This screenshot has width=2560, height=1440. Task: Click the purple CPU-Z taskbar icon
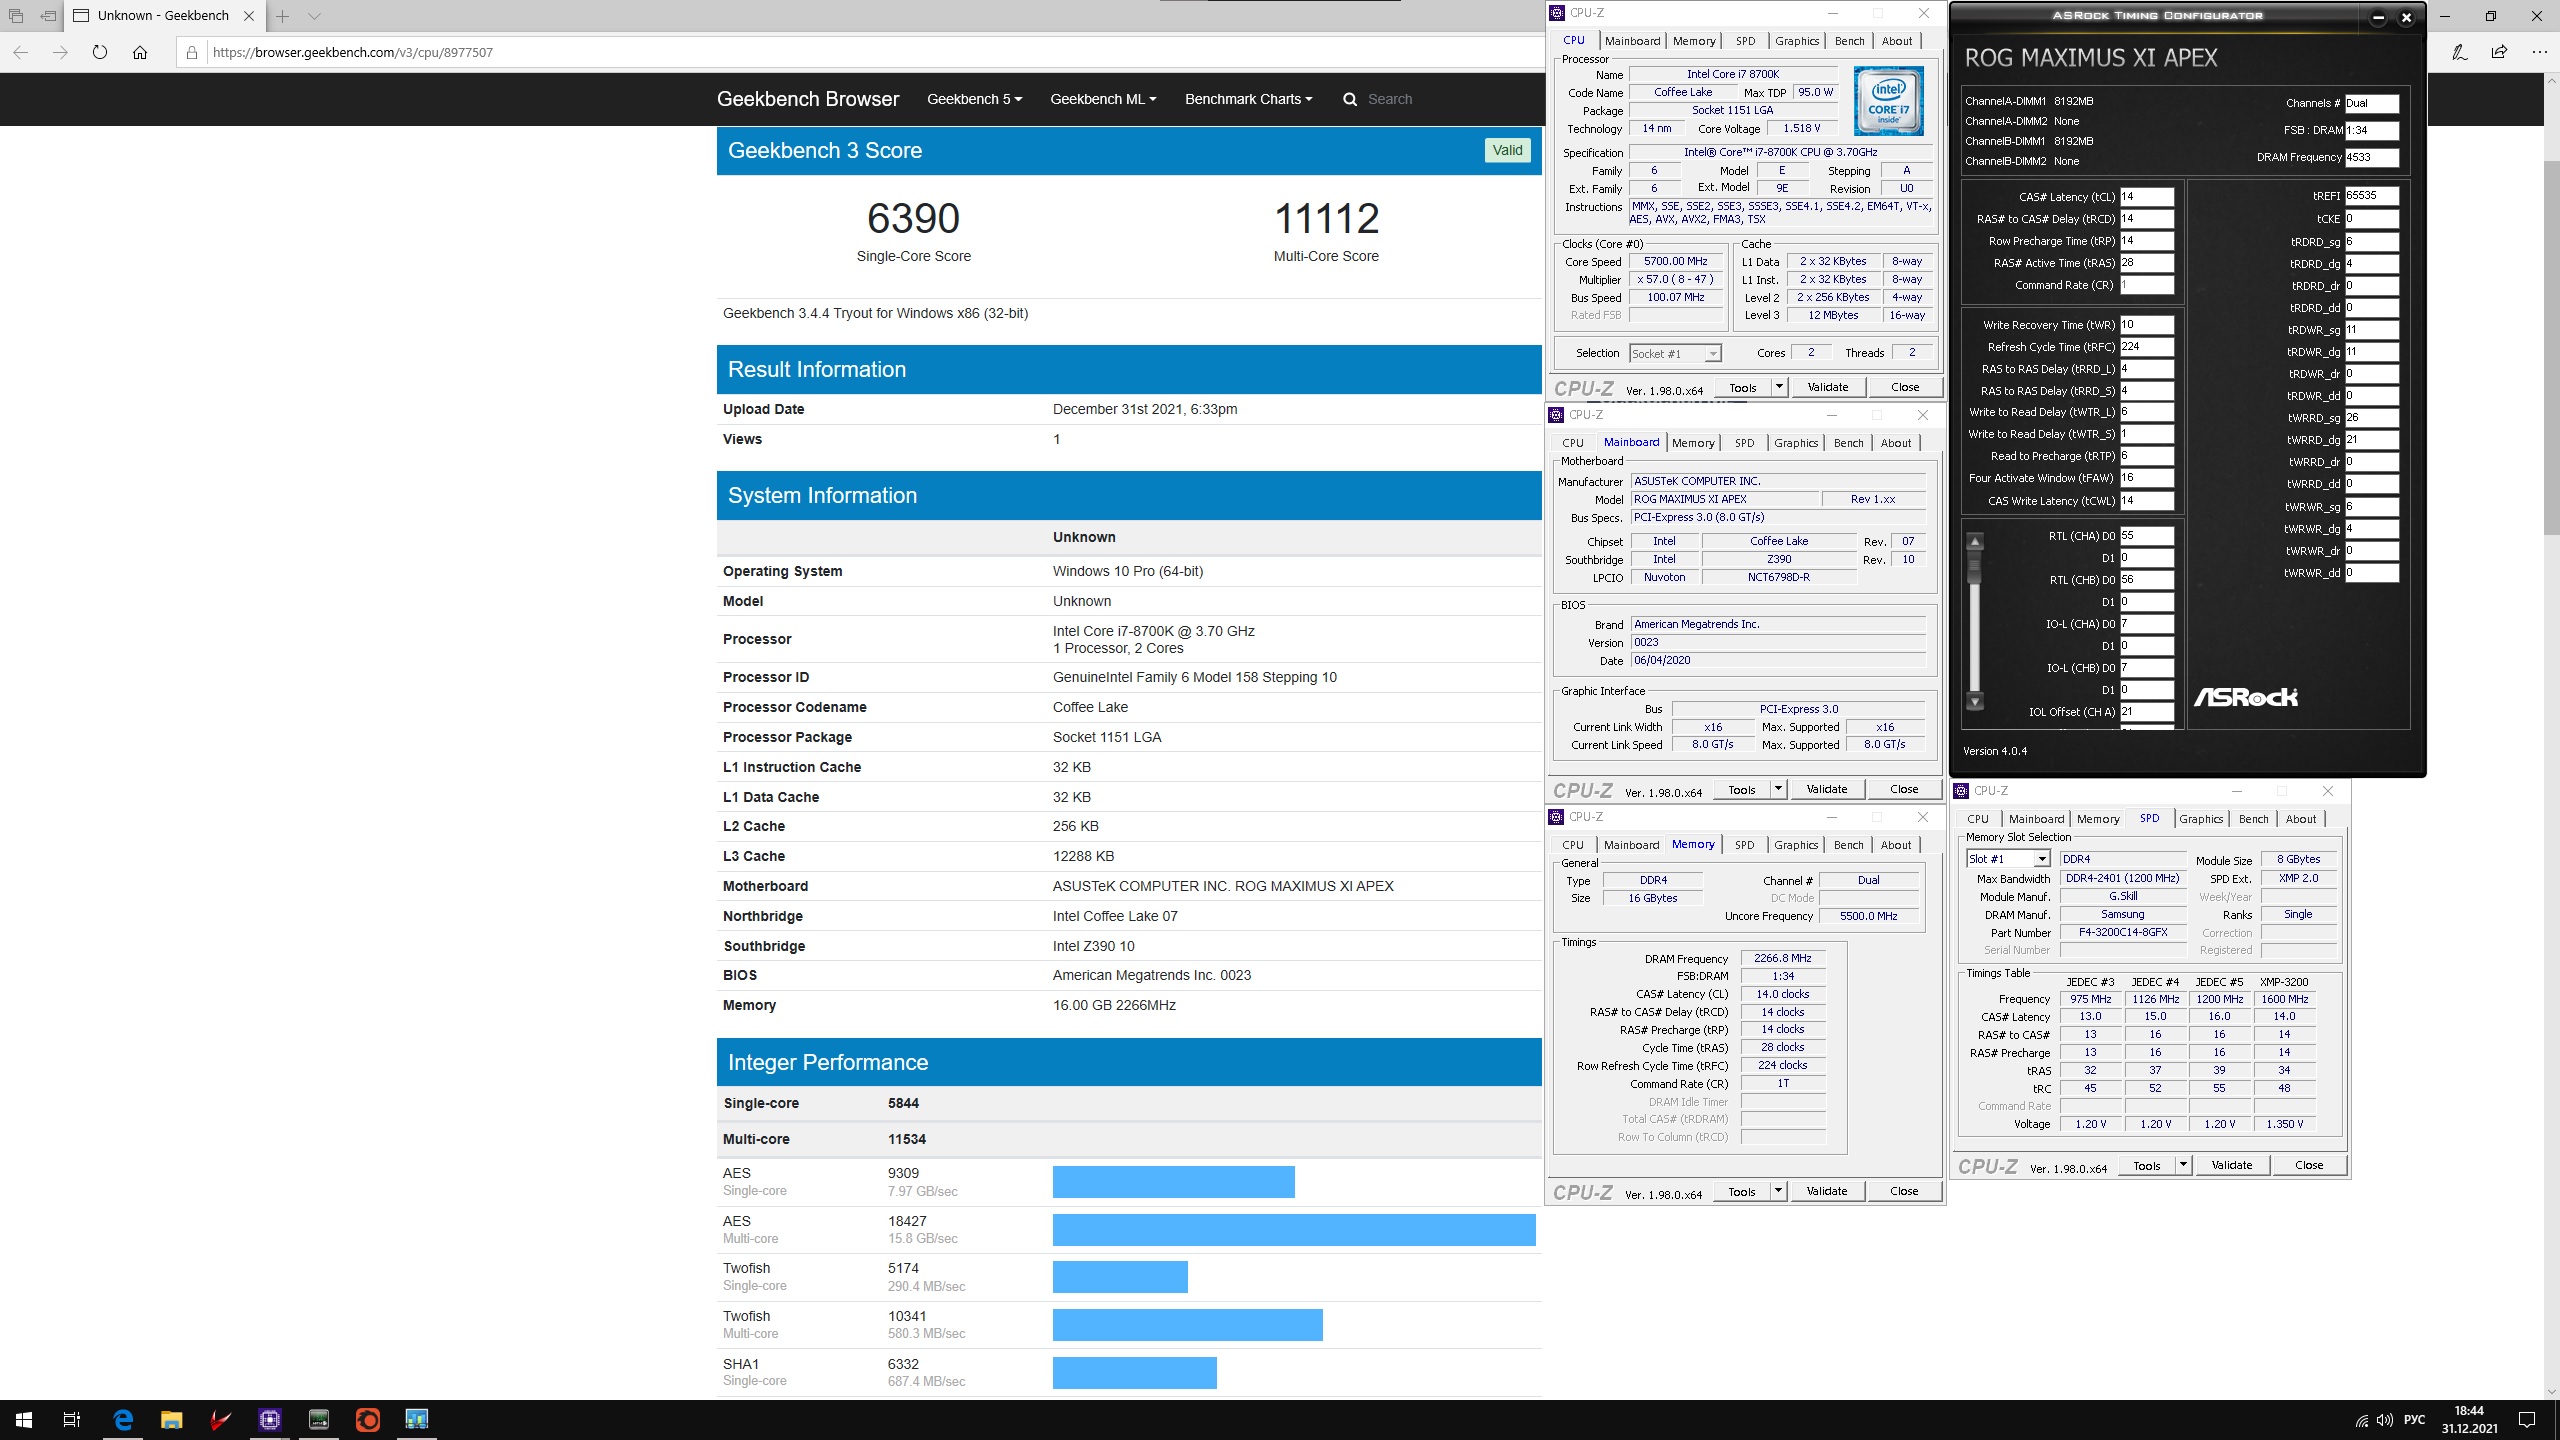point(269,1419)
